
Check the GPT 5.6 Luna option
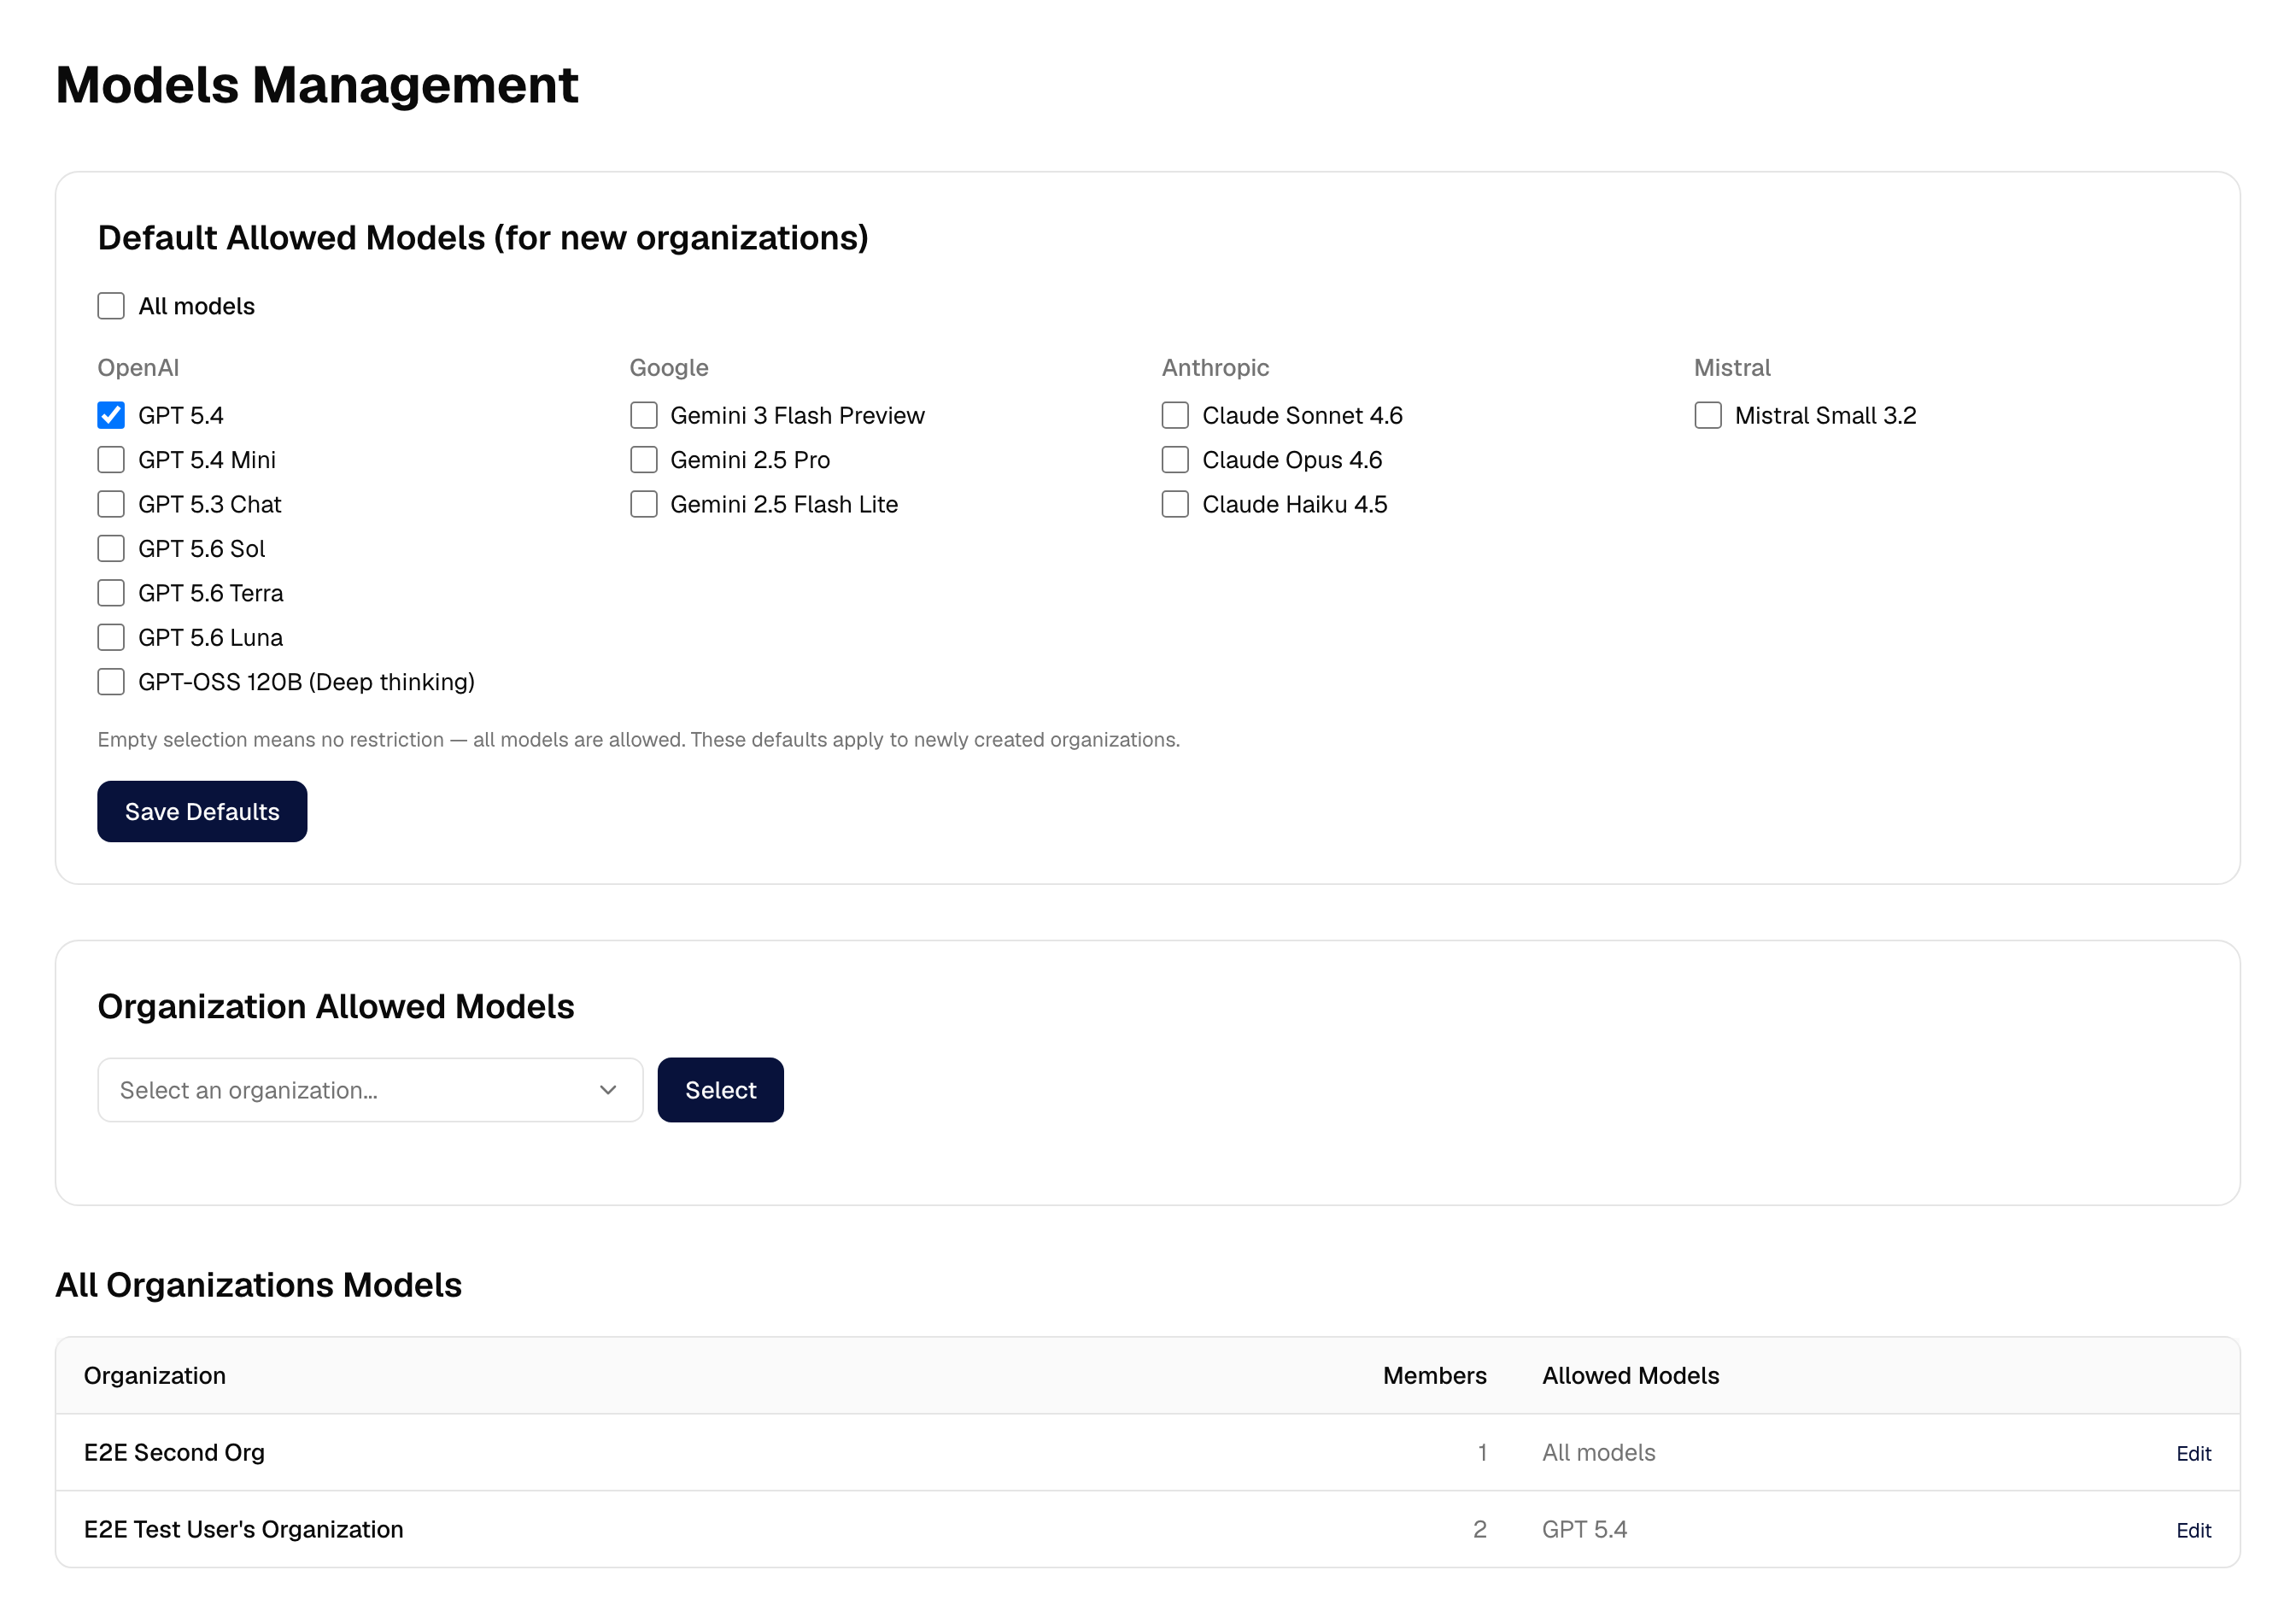click(111, 638)
